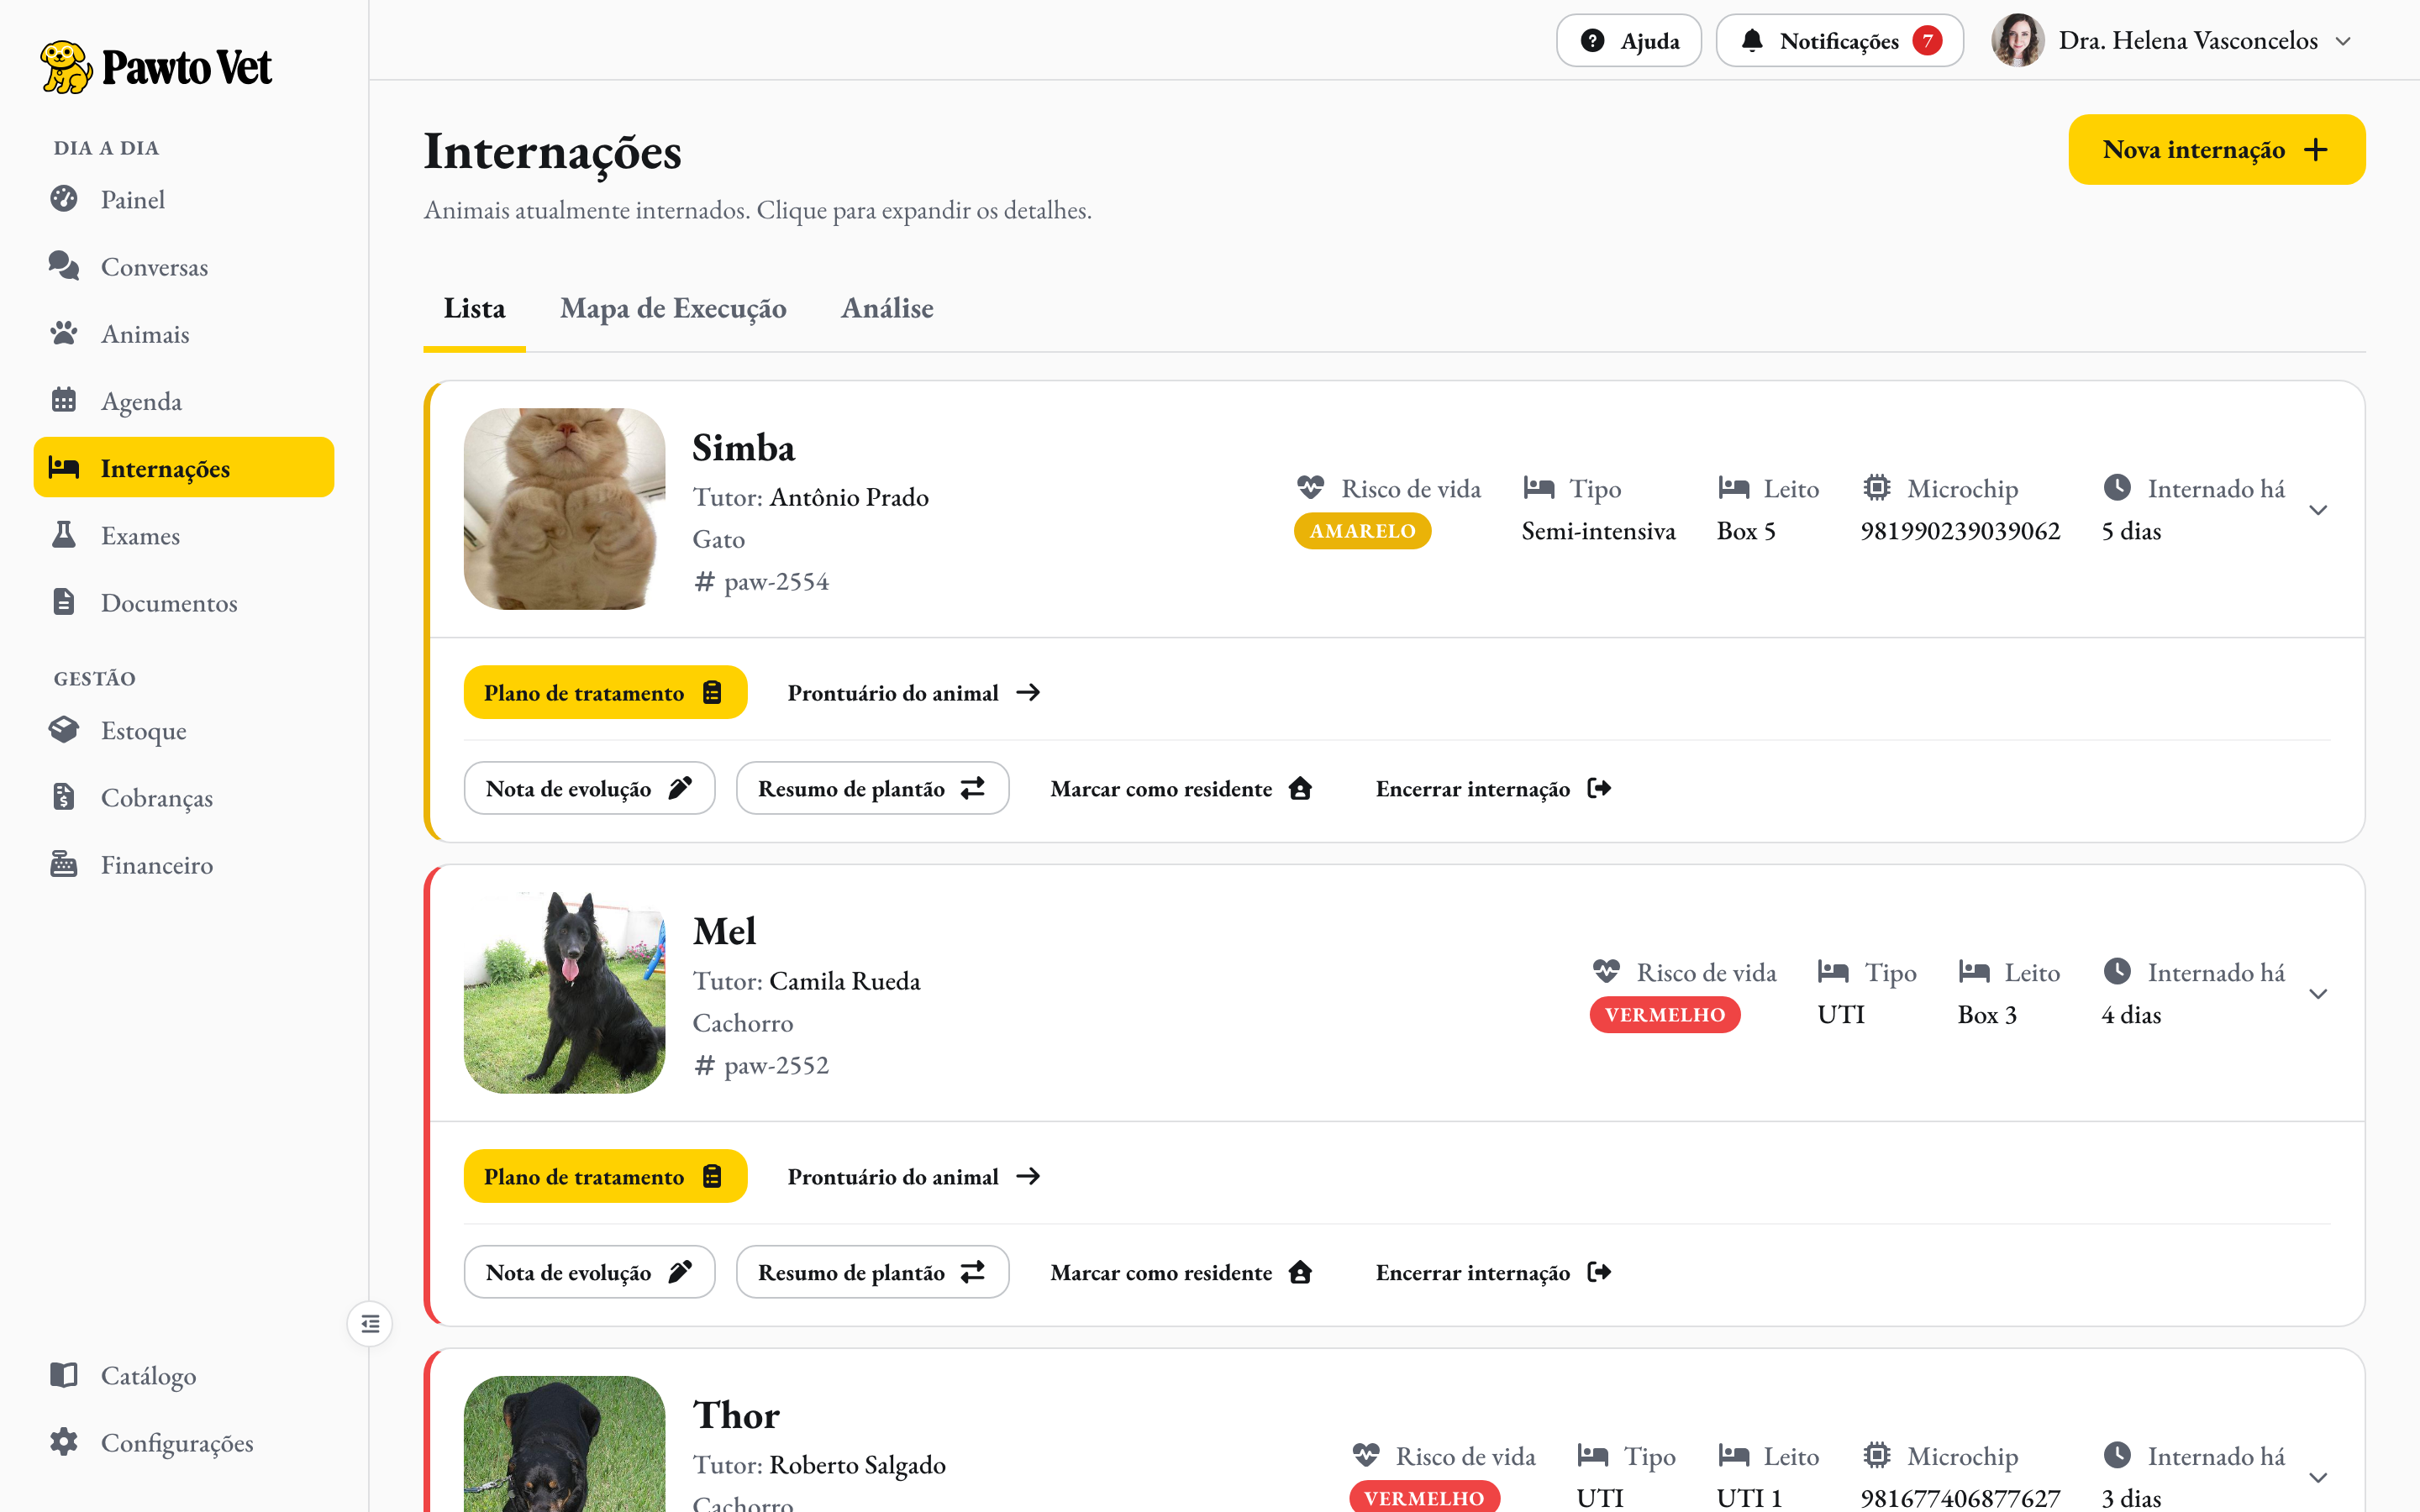Click Mel's dog photo thumbnail
The image size is (2420, 1512).
564,993
